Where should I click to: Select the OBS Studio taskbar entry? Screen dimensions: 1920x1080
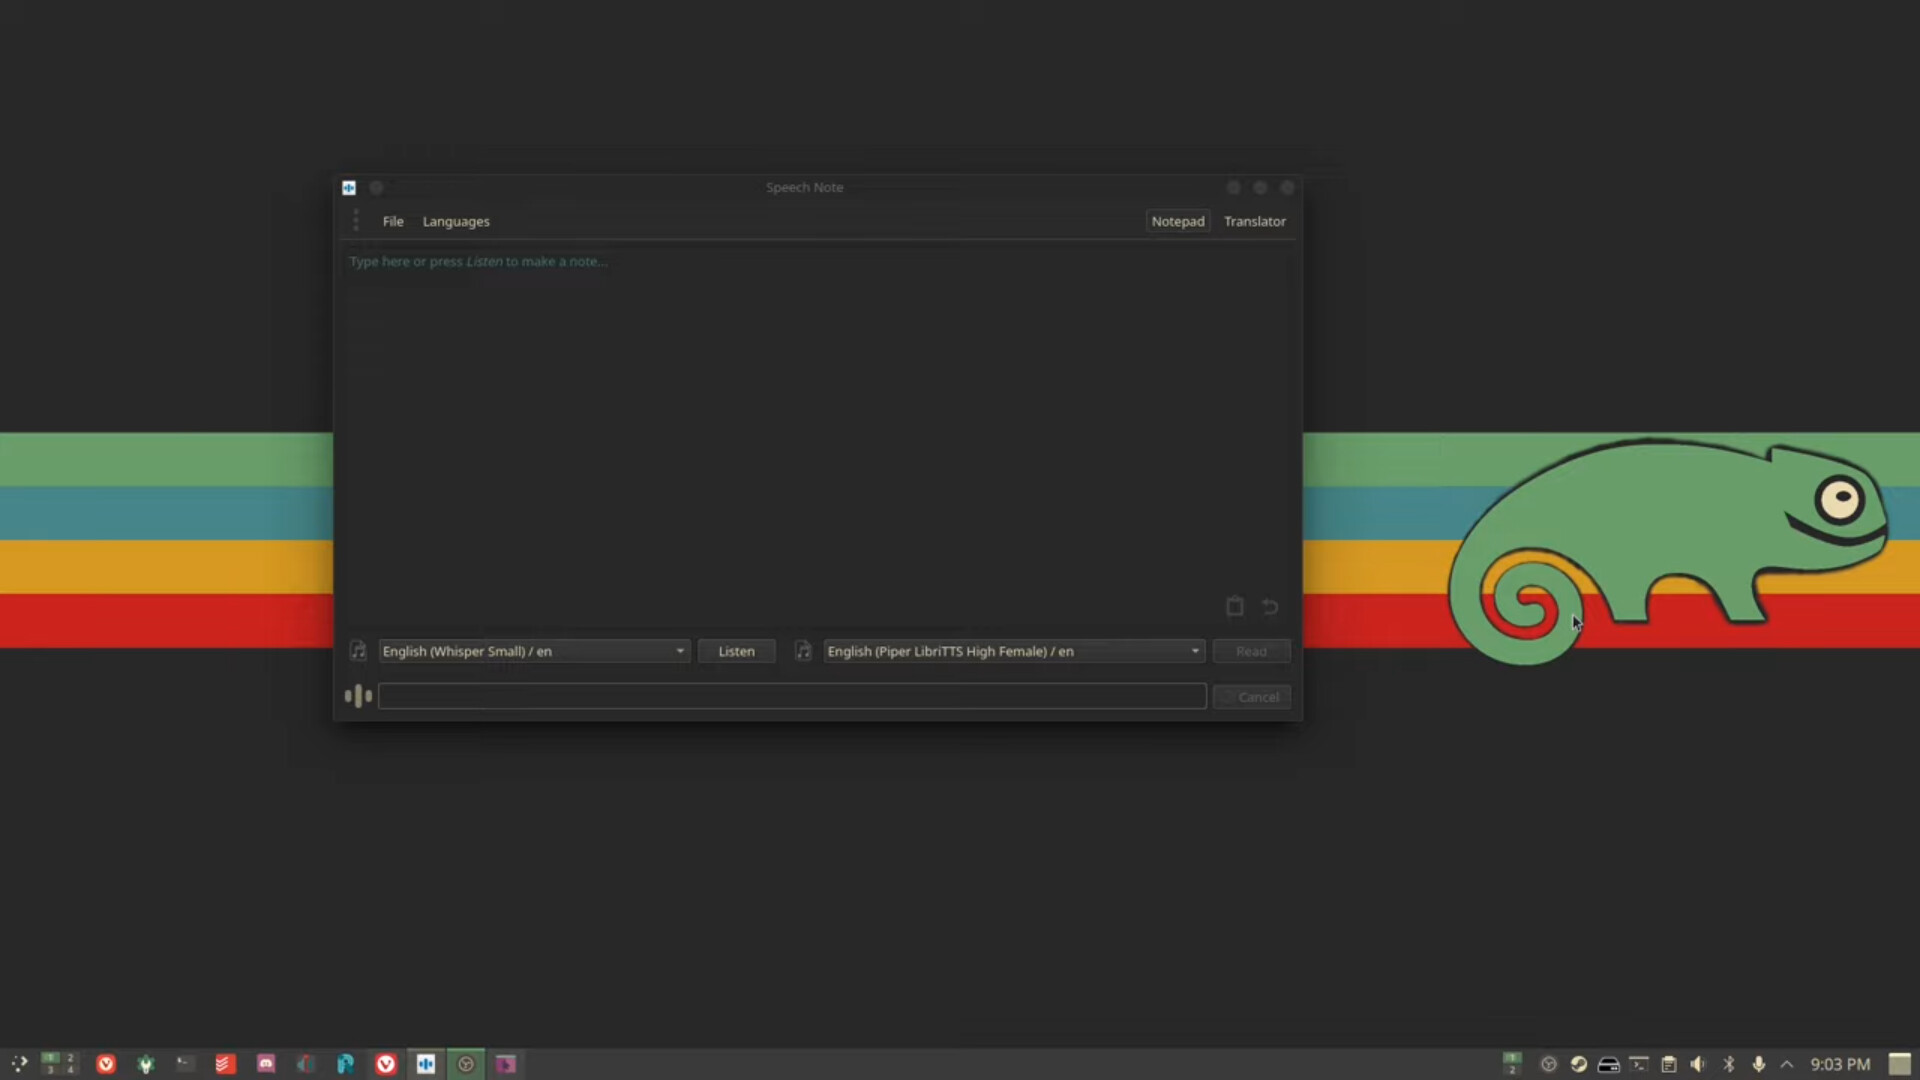[x=466, y=1064]
